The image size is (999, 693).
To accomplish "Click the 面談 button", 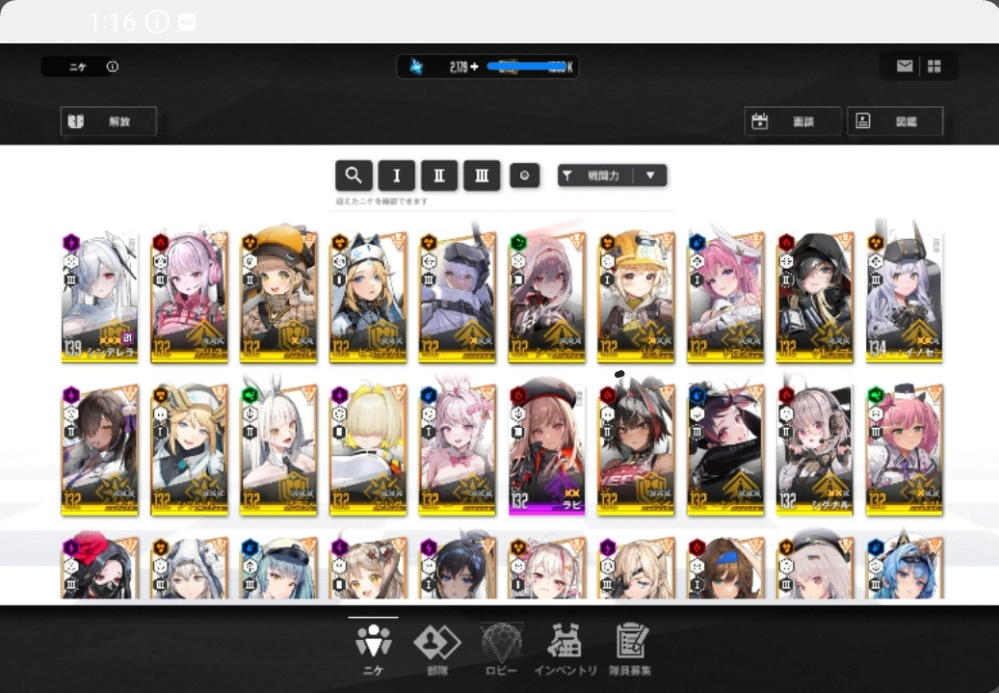I will coord(792,121).
